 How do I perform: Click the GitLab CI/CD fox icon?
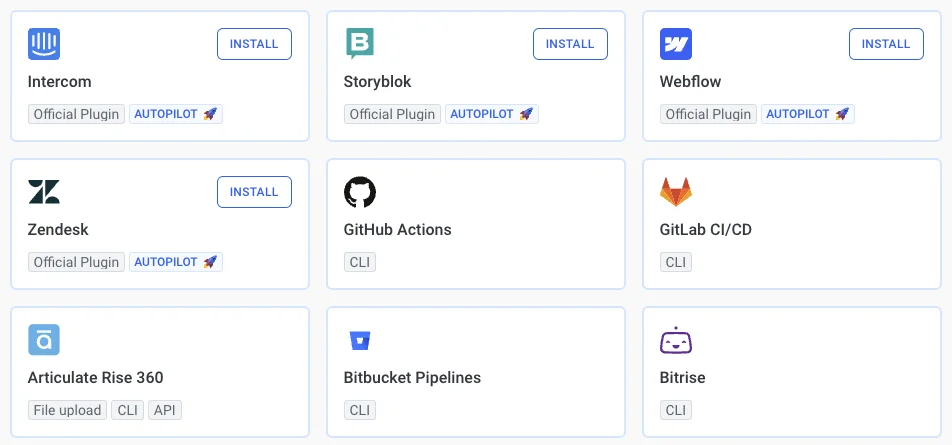pyautogui.click(x=676, y=192)
